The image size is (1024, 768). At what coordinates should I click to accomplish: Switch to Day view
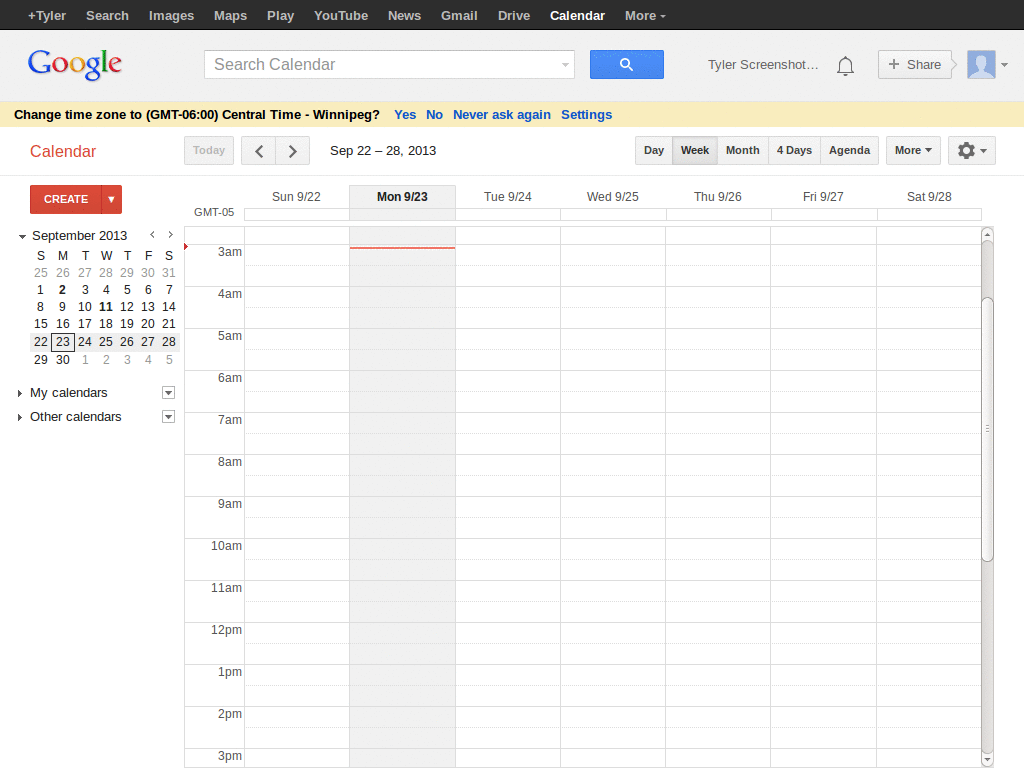pos(654,151)
